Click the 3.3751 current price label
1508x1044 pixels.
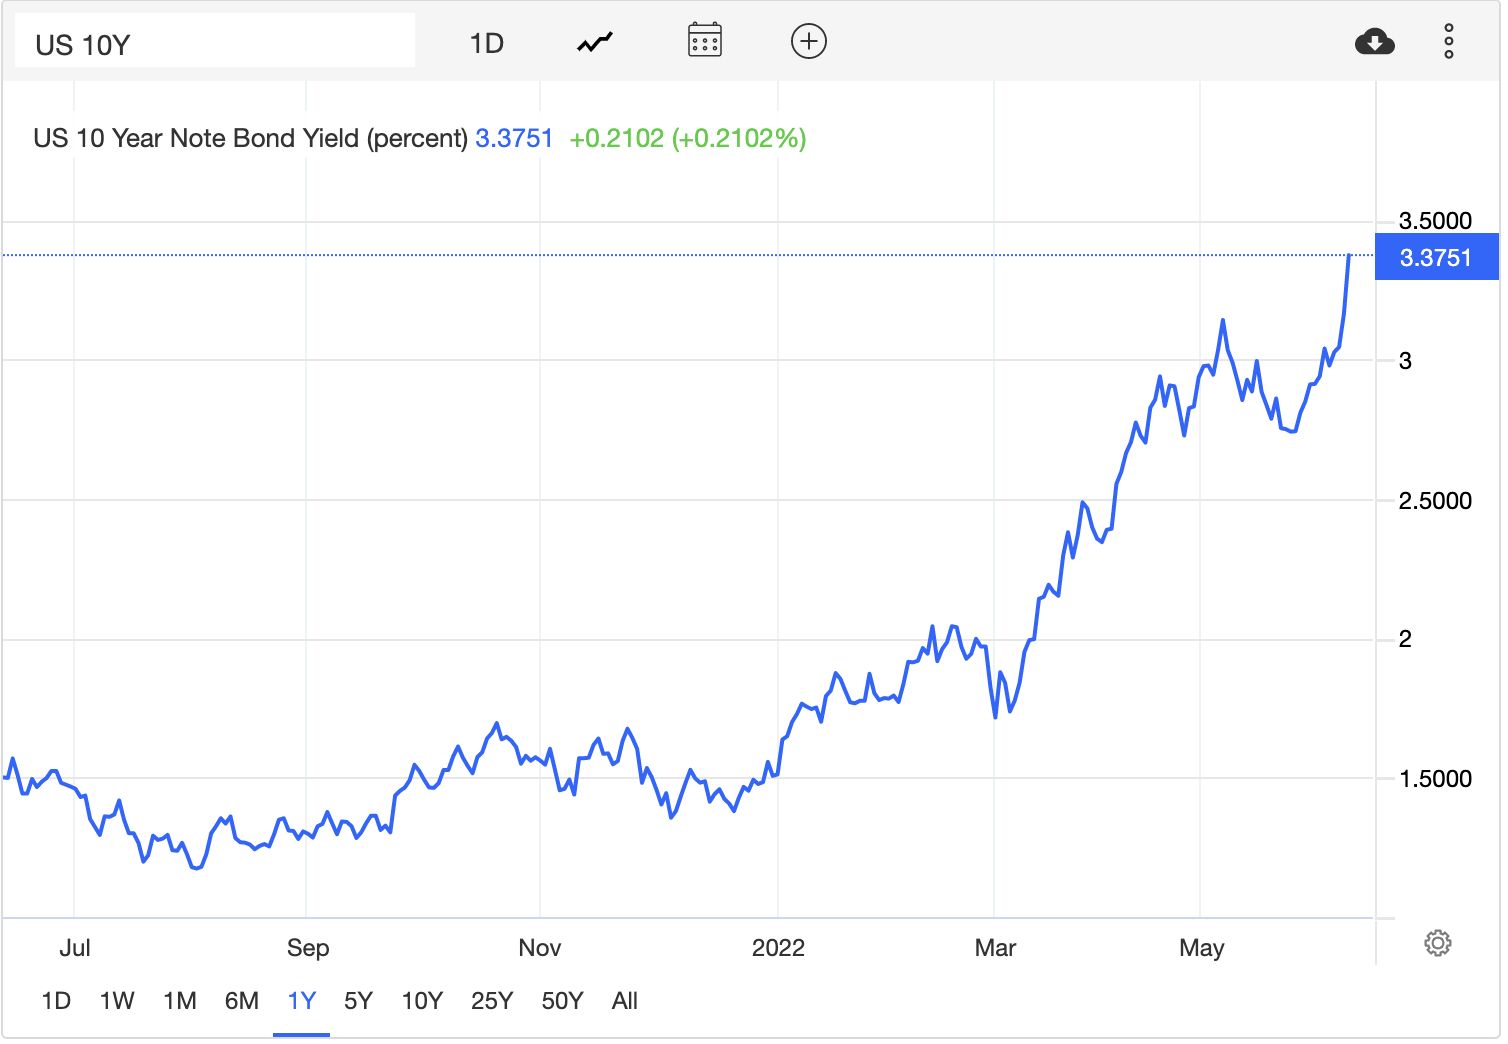point(1436,257)
